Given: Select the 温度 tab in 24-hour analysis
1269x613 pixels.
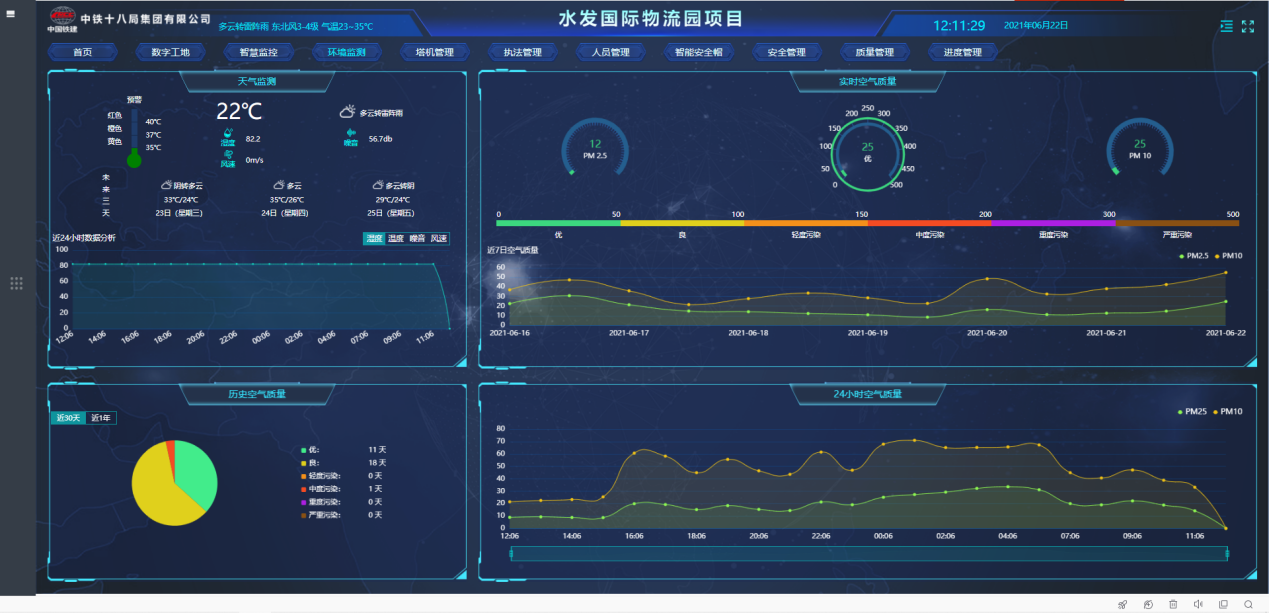Looking at the screenshot, I should click(373, 239).
